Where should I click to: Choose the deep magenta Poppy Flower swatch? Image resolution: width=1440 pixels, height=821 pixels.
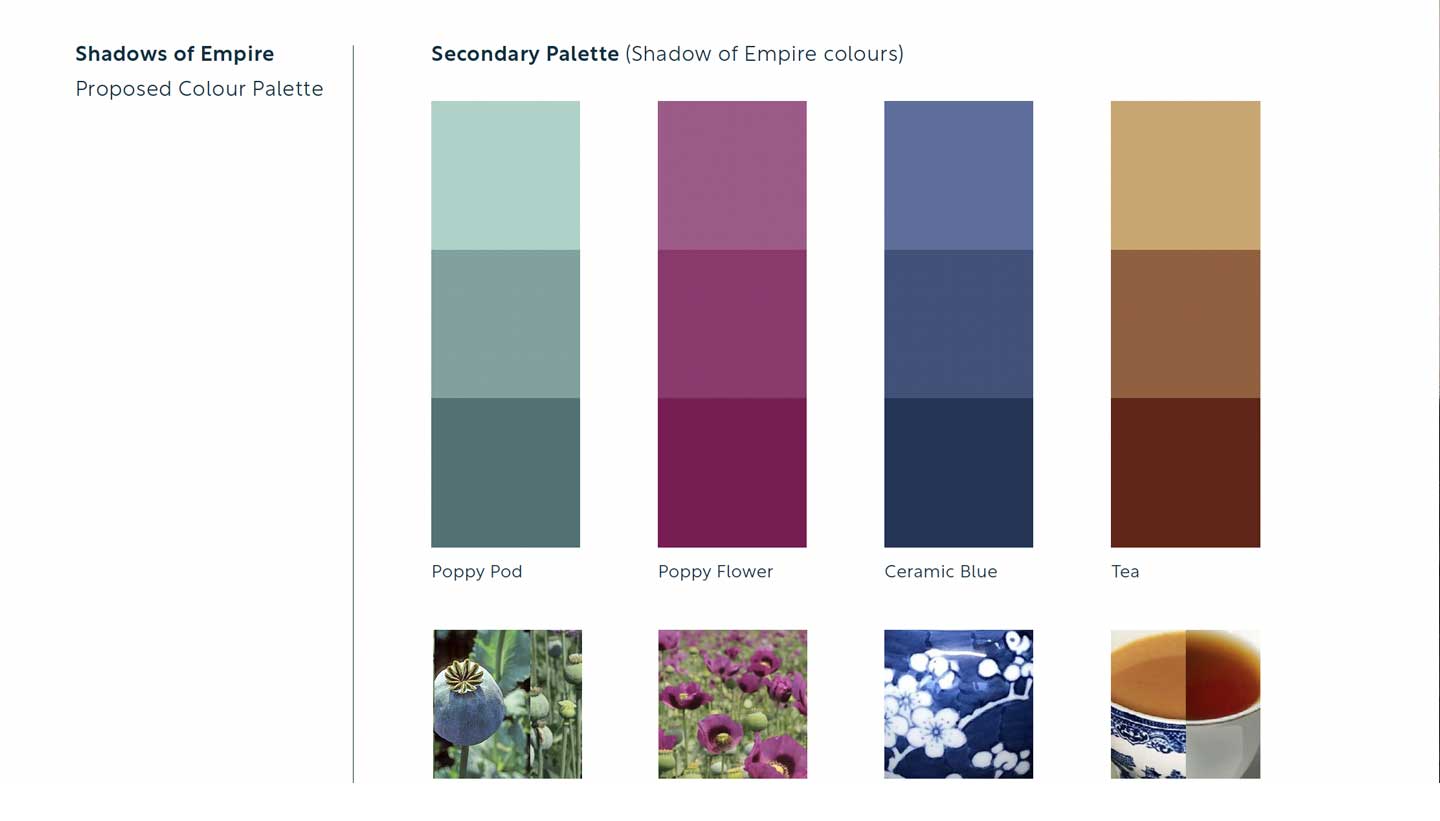click(x=732, y=473)
